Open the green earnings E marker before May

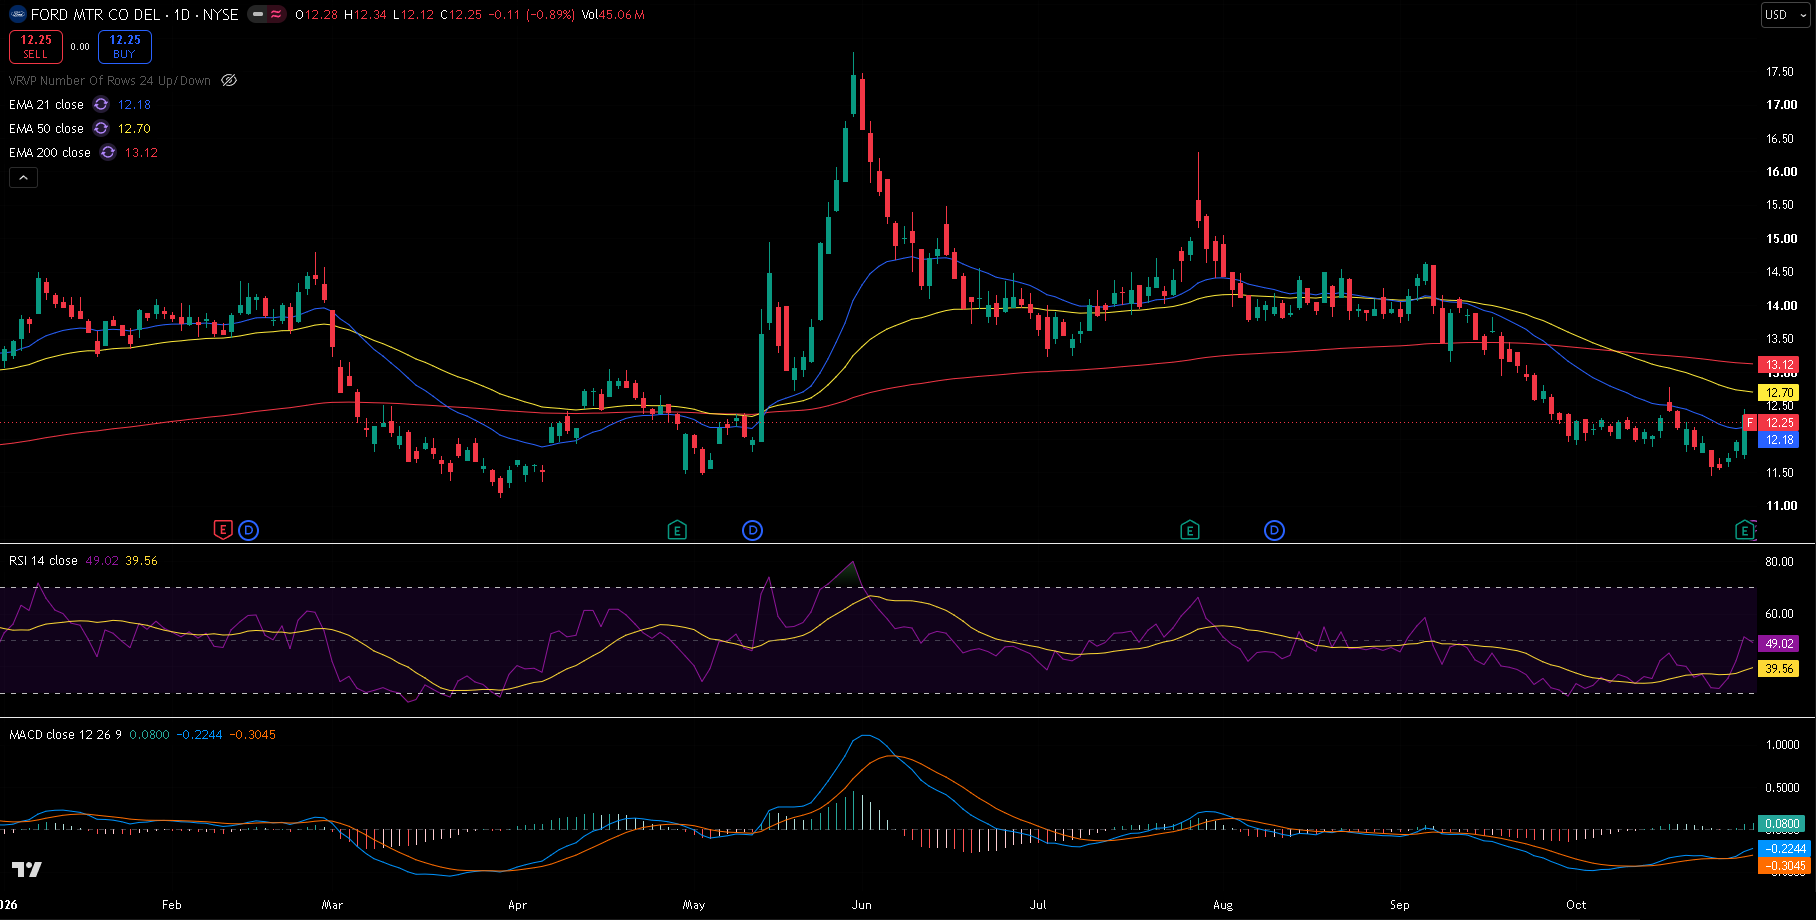[x=677, y=530]
